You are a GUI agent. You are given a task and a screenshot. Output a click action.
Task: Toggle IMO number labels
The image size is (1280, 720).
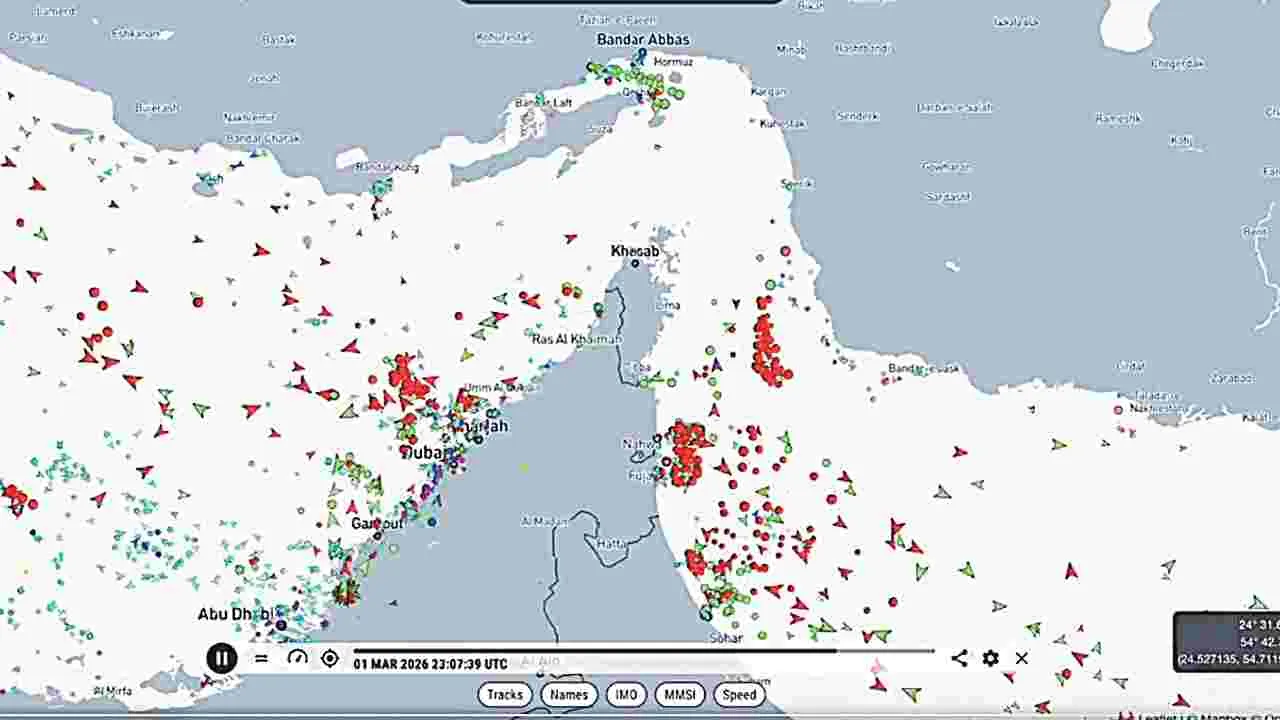click(x=626, y=694)
